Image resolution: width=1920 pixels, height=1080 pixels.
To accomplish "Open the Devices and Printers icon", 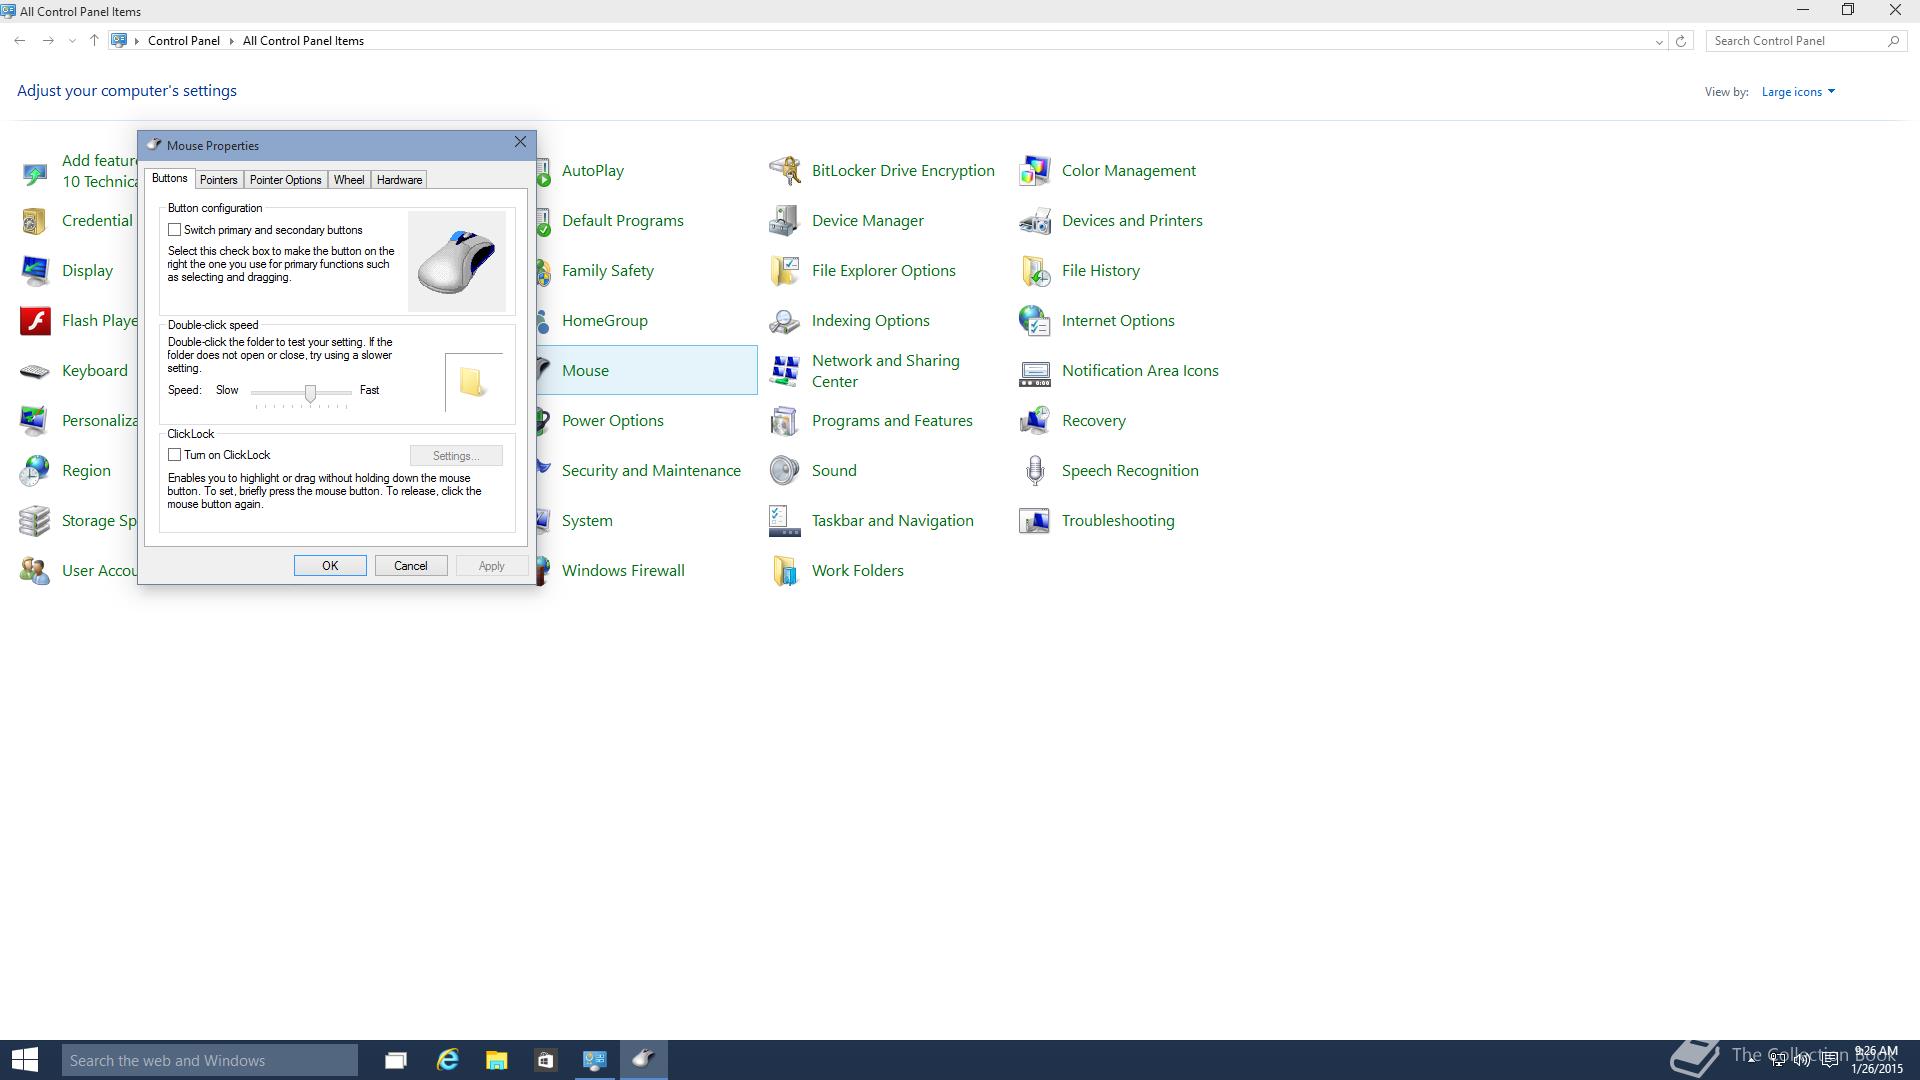I will 1035,220.
